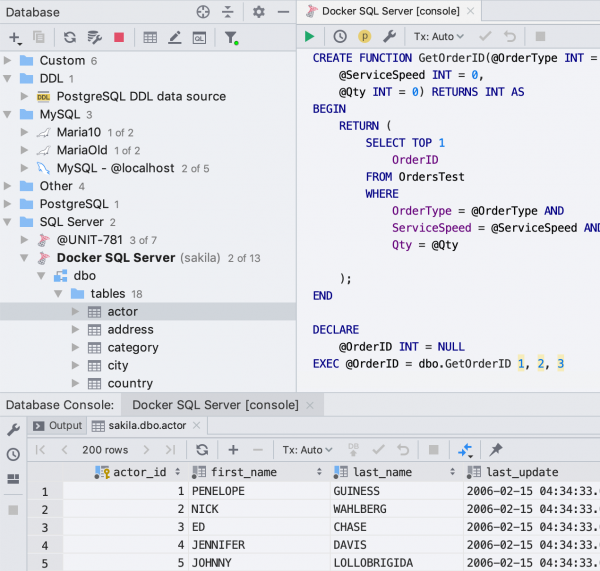Collapse the SQL Server folder
600x571 pixels.
point(9,222)
